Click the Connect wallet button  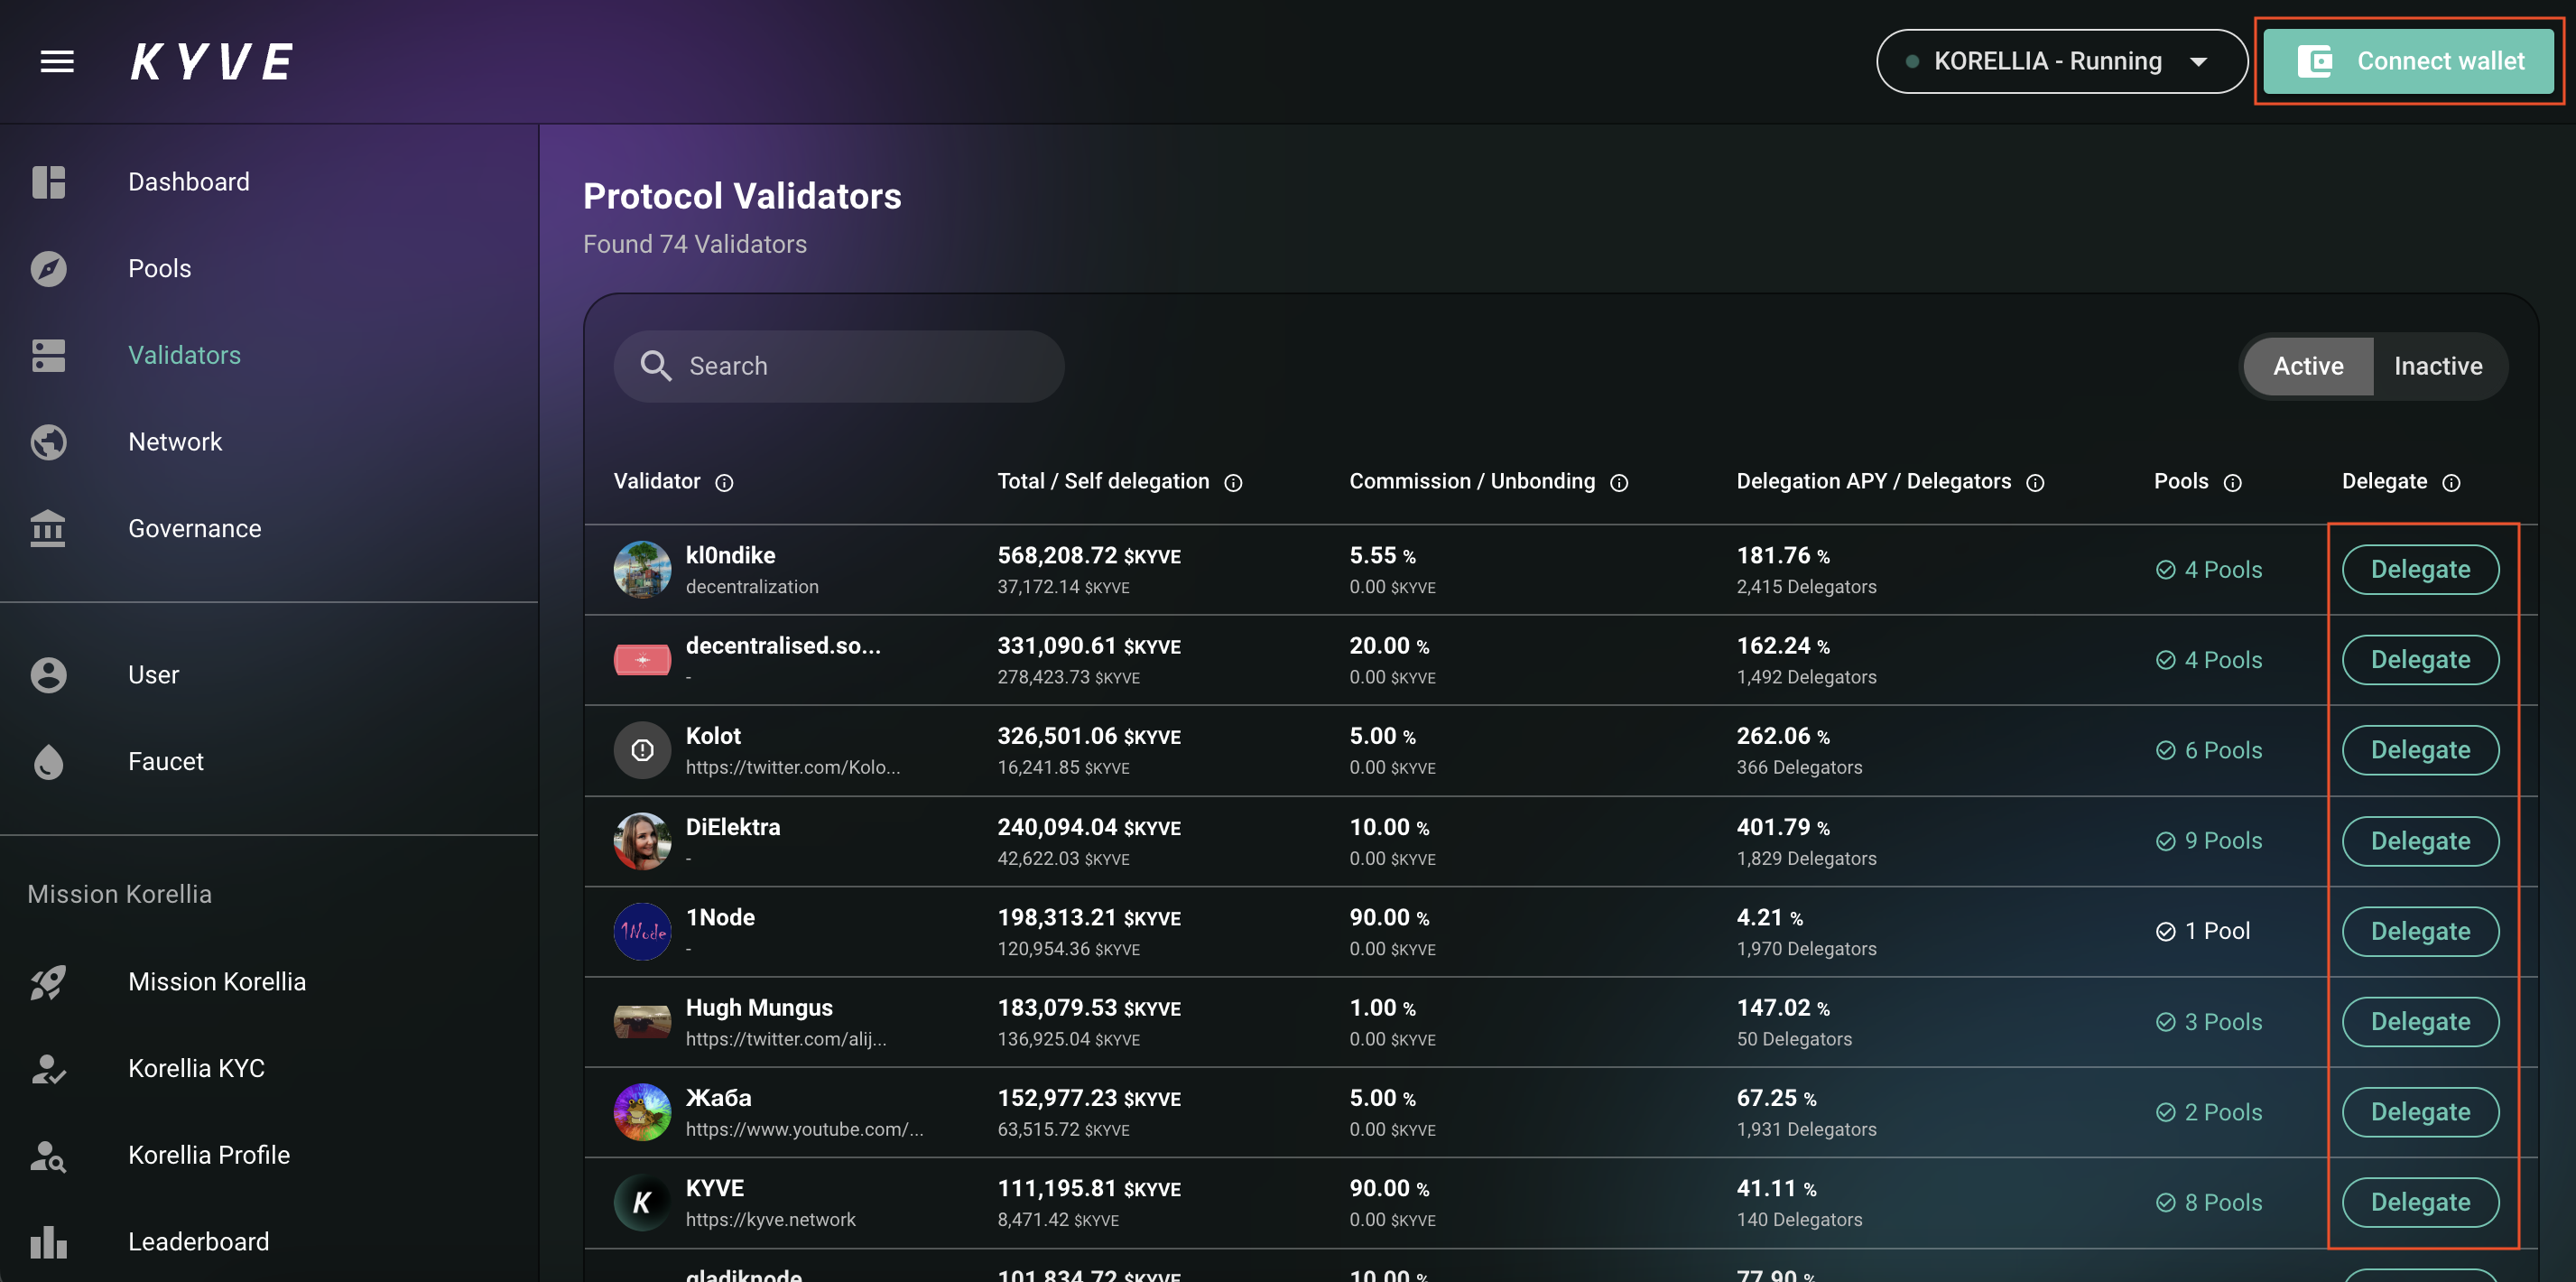(2408, 62)
